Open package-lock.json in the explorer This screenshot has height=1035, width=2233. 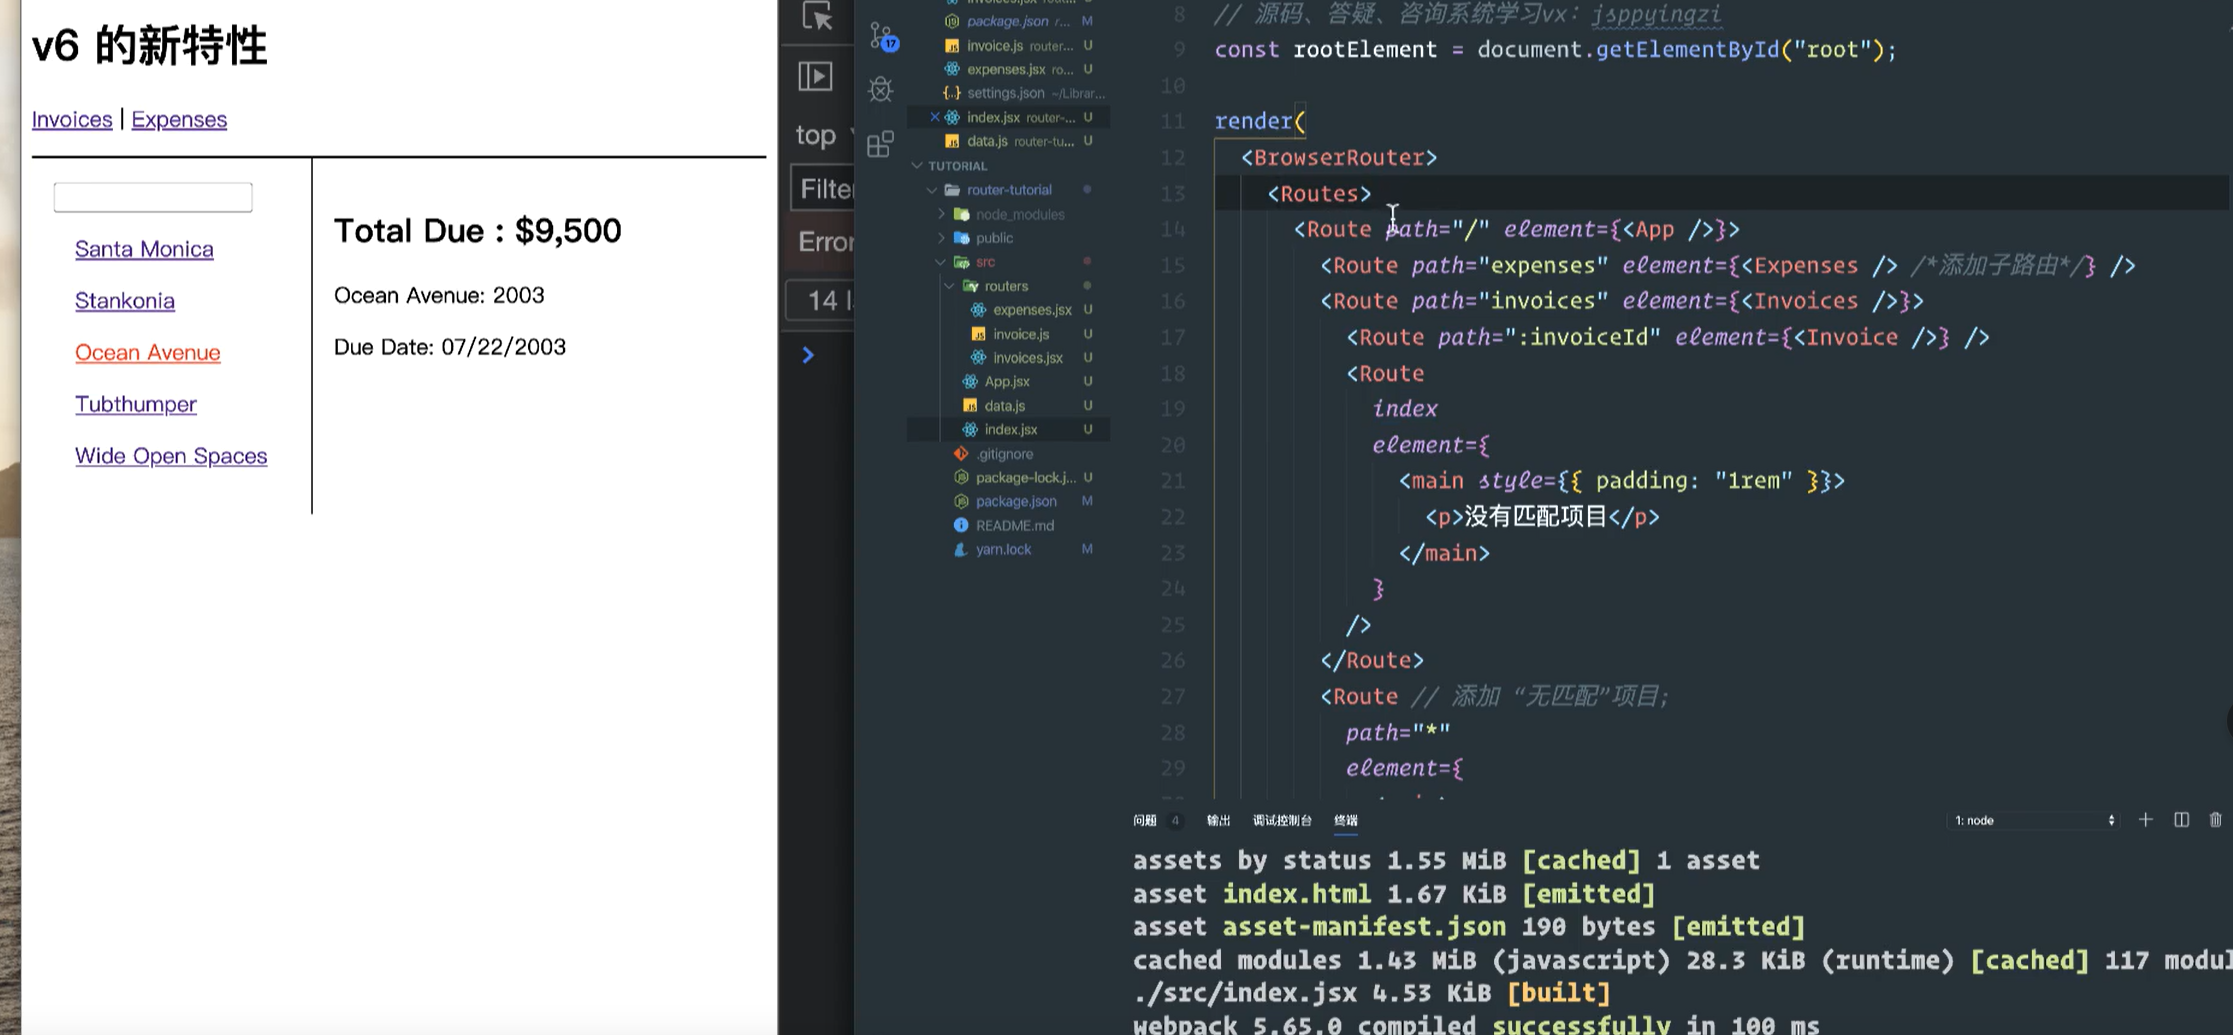coord(1025,478)
